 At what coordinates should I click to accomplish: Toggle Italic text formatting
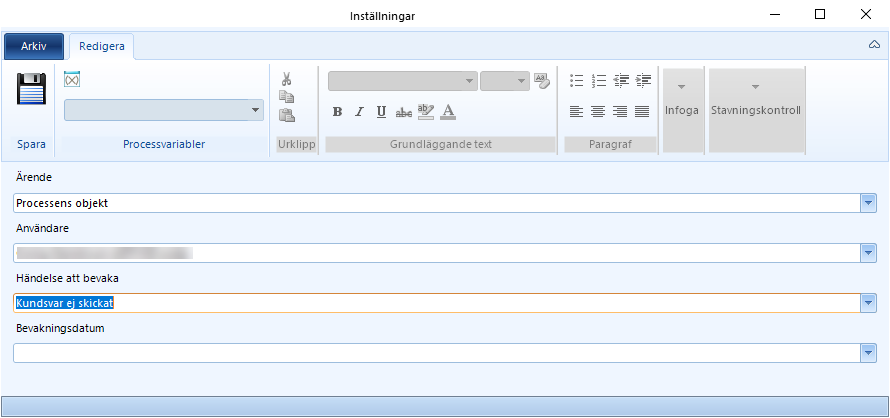(359, 112)
